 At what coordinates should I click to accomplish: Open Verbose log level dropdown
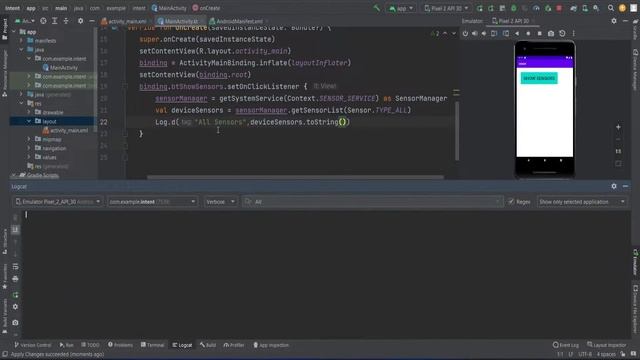[220, 202]
